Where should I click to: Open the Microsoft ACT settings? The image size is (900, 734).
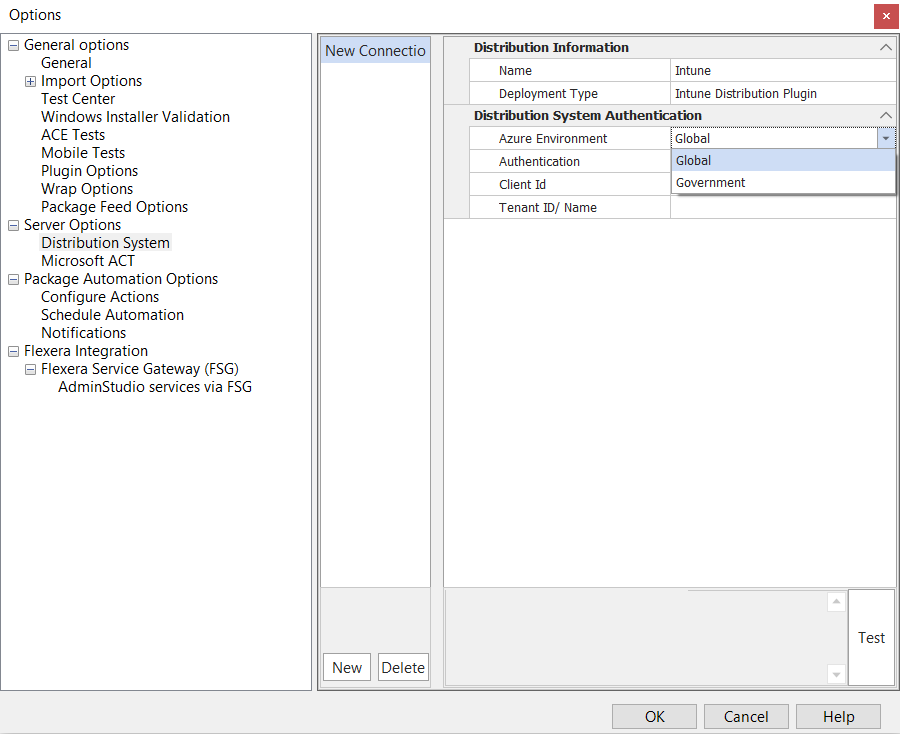click(x=87, y=260)
